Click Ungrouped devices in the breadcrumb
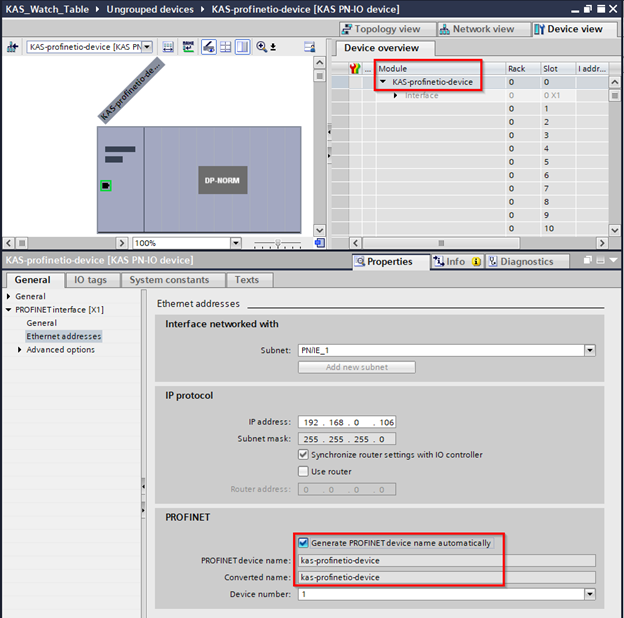The image size is (624, 618). 150,9
